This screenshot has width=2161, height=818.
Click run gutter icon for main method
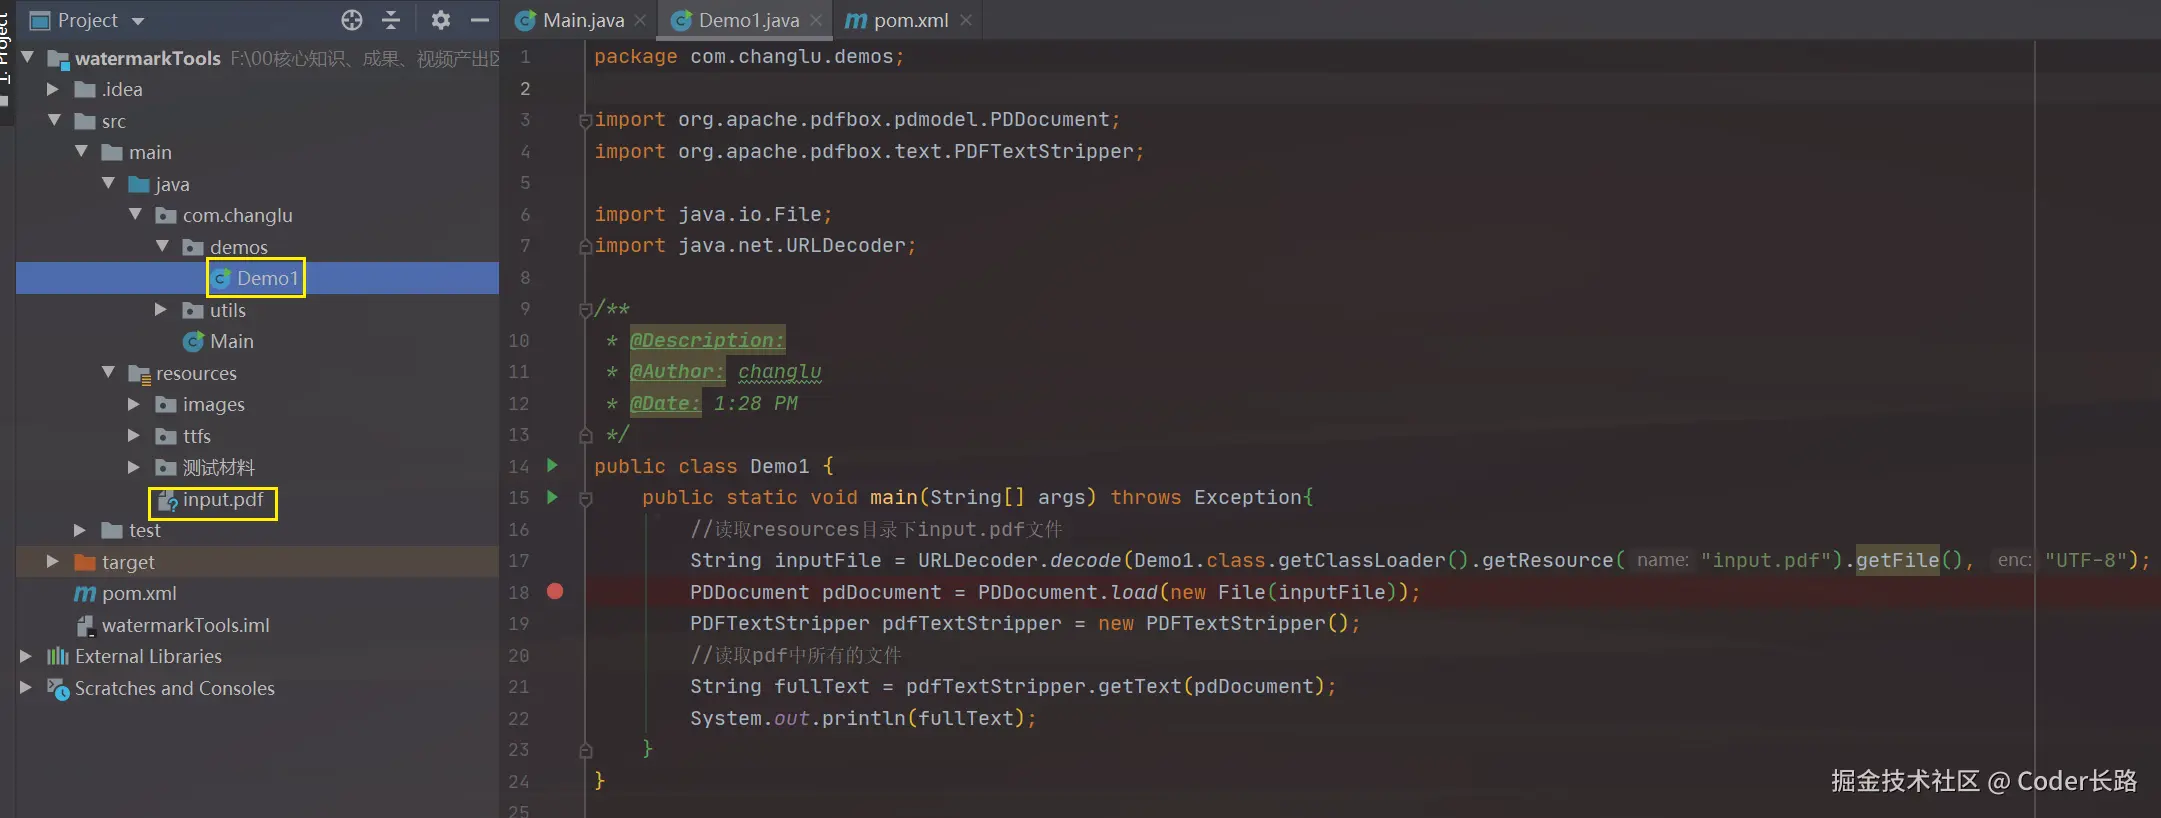click(x=552, y=497)
